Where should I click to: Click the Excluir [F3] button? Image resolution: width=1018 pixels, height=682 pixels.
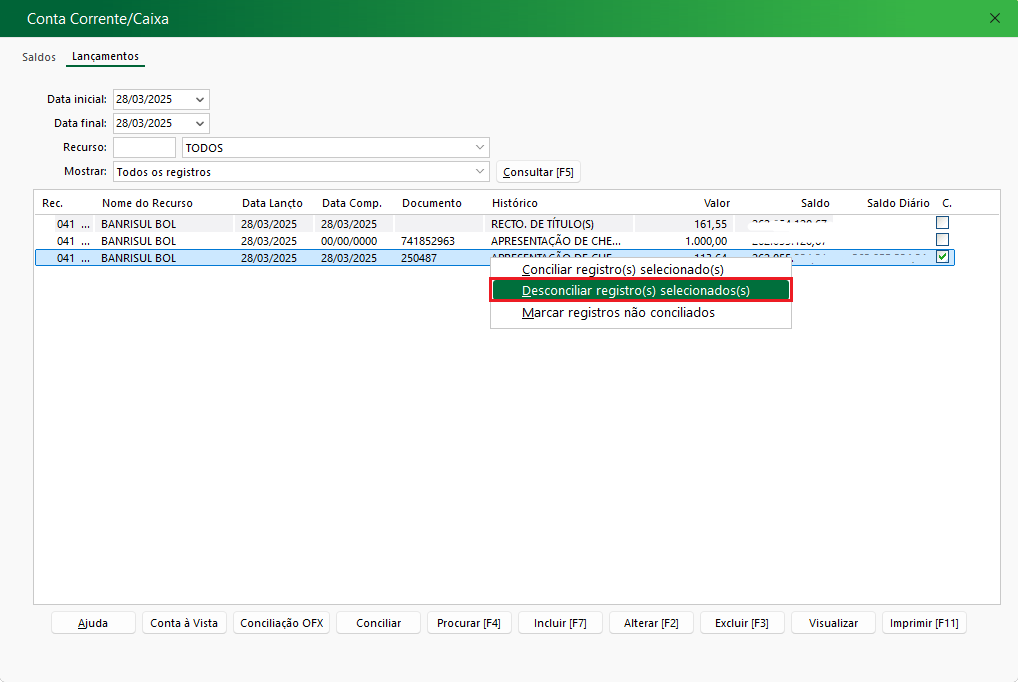[x=742, y=623]
